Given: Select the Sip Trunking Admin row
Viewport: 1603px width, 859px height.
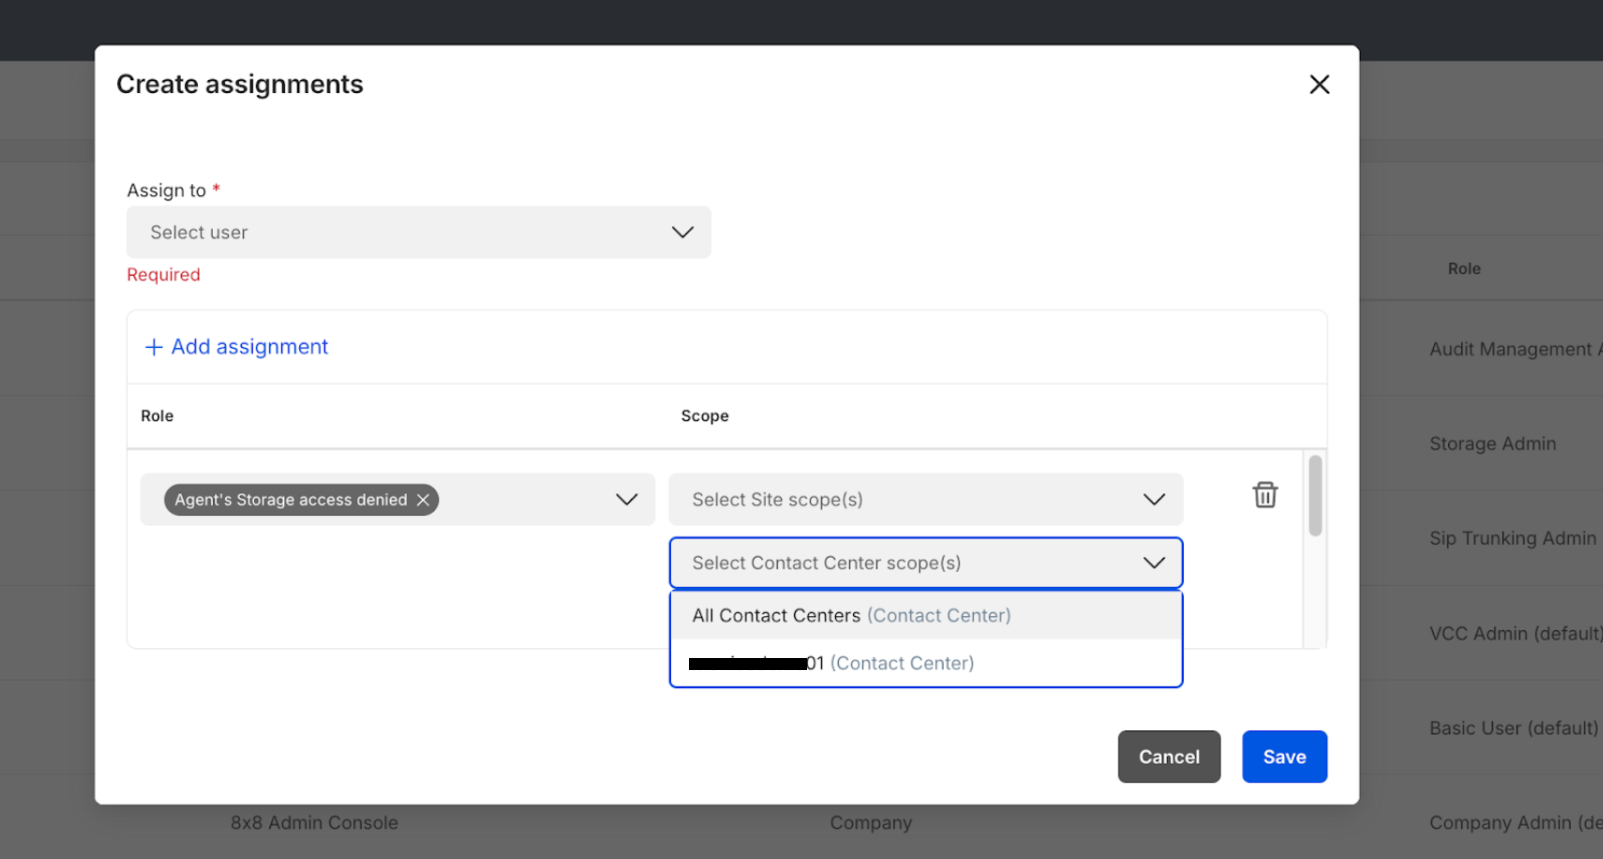Looking at the screenshot, I should [1512, 539].
